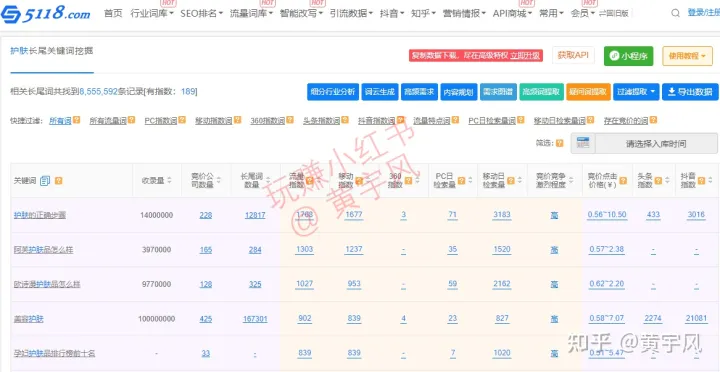Expand 行业词库 navigation dropdown

point(152,13)
